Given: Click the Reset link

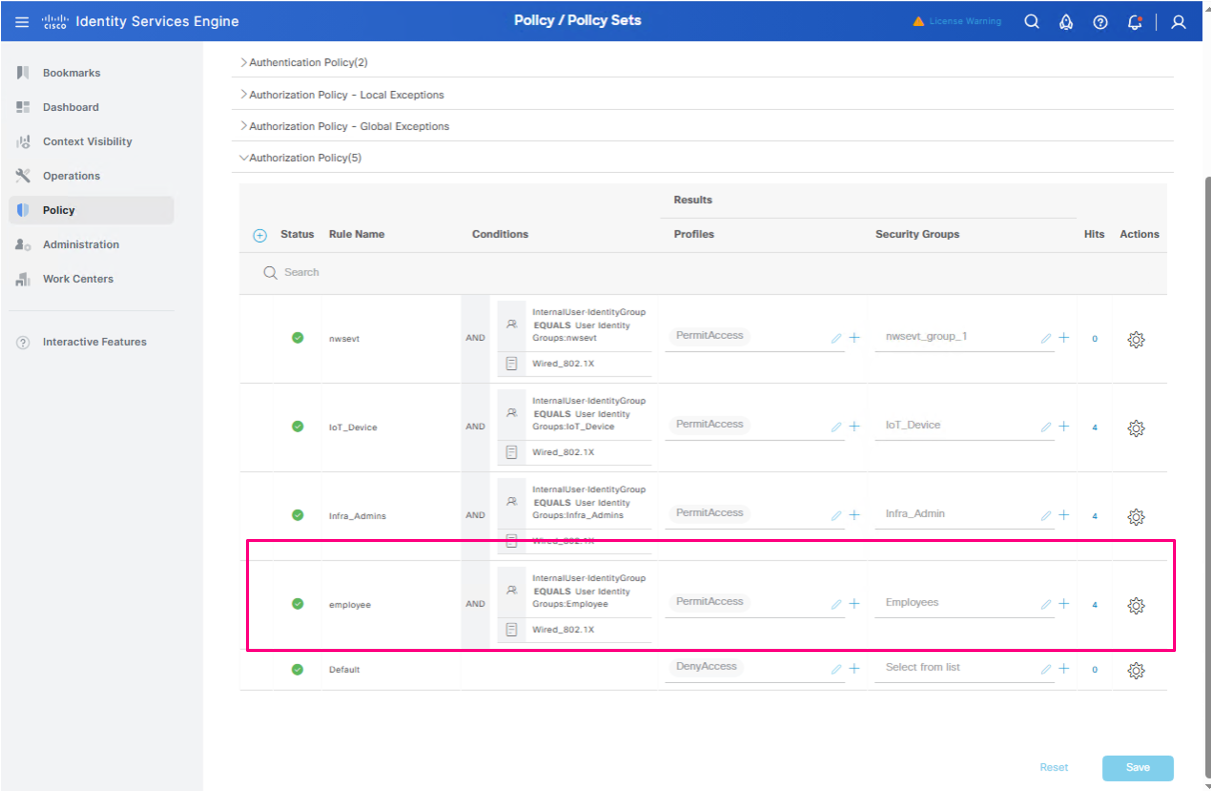Looking at the screenshot, I should point(1054,768).
